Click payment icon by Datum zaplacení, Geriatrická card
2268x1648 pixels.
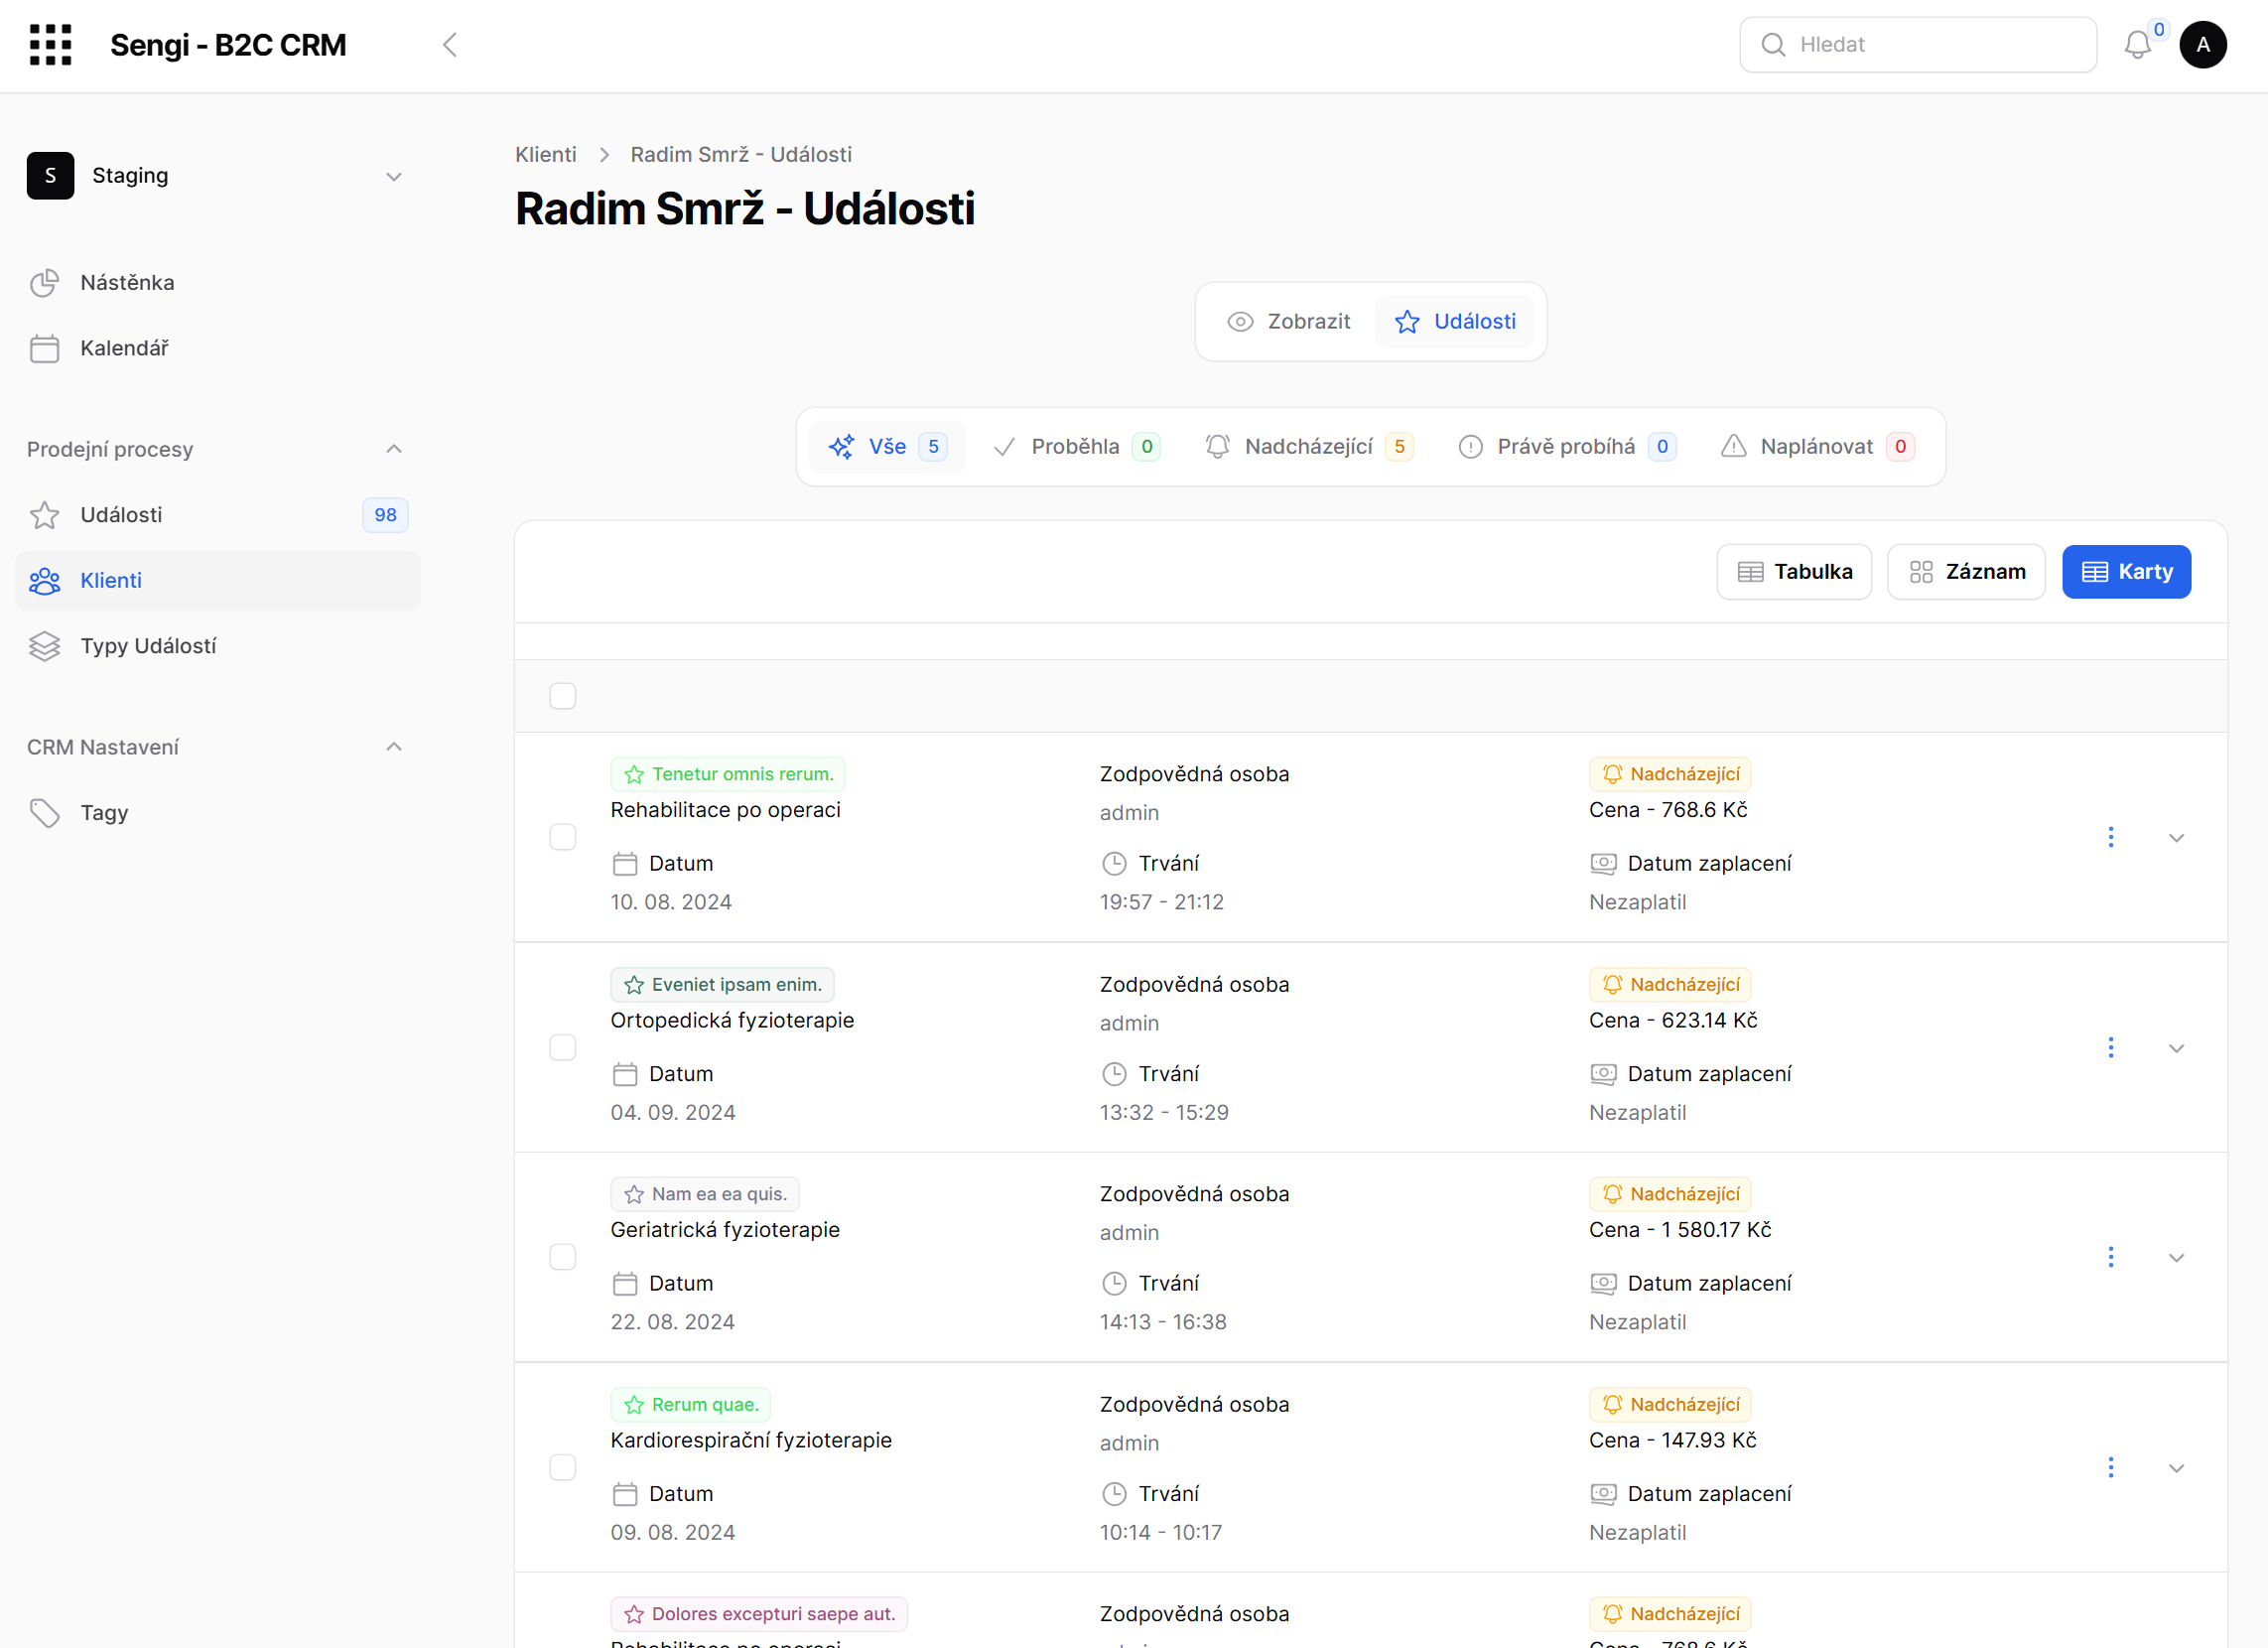(x=1603, y=1283)
